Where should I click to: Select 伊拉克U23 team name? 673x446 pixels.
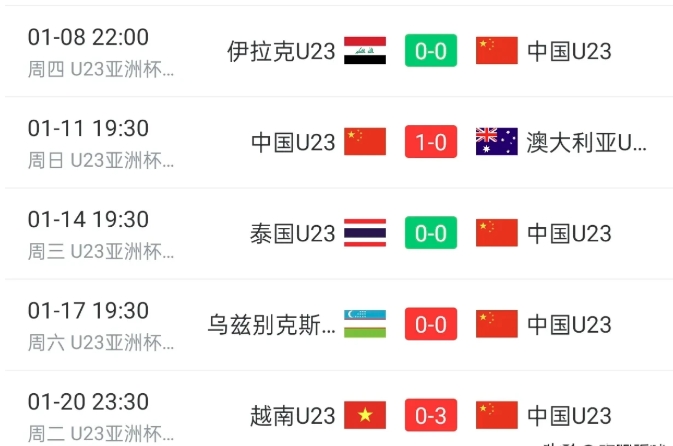coord(282,51)
